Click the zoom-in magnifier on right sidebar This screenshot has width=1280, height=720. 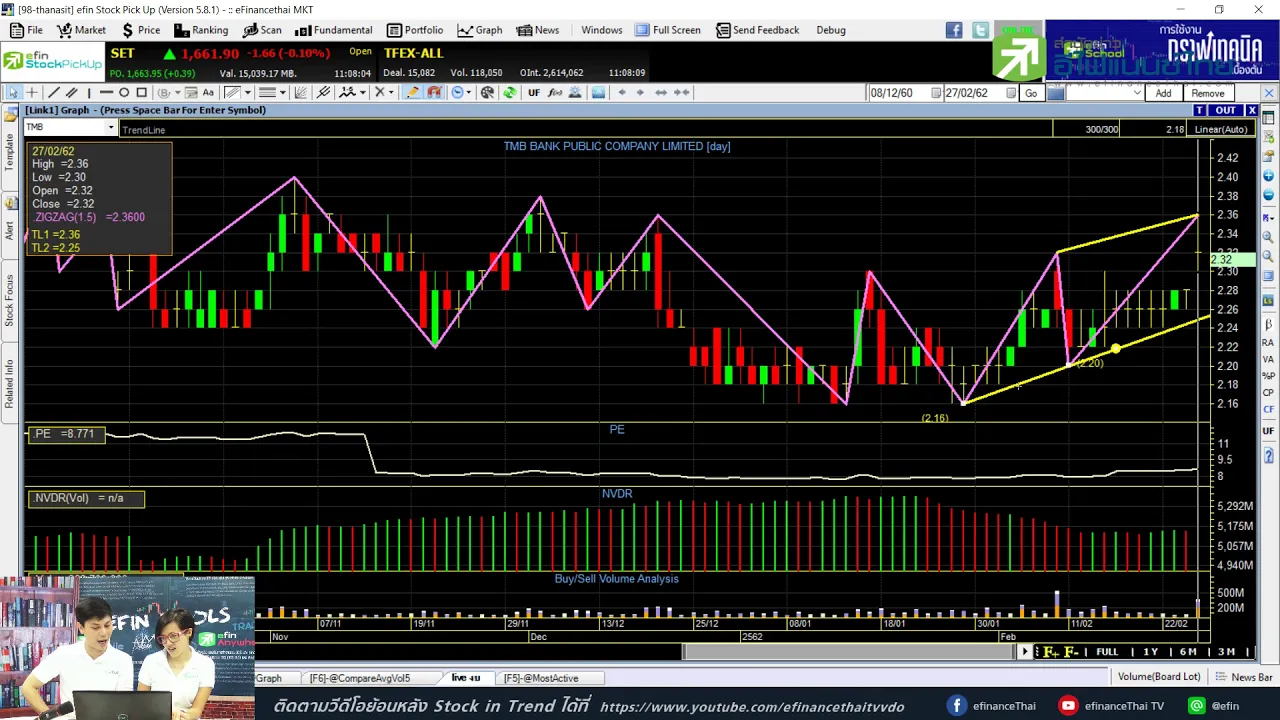click(x=1268, y=237)
